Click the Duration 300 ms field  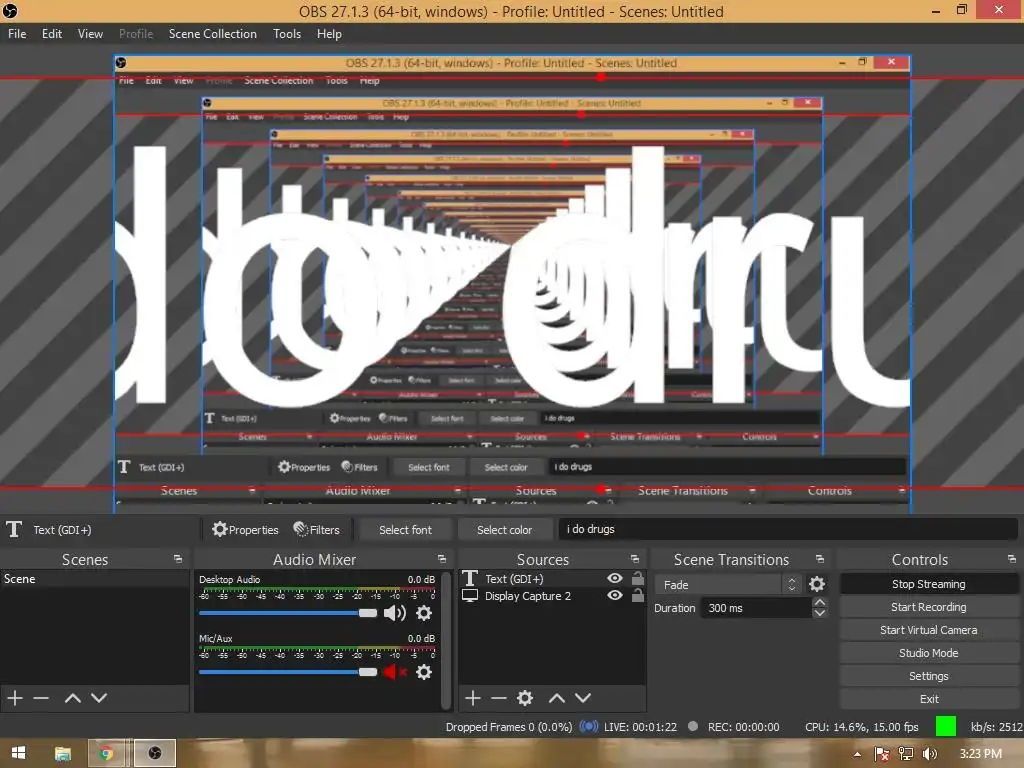click(x=756, y=608)
